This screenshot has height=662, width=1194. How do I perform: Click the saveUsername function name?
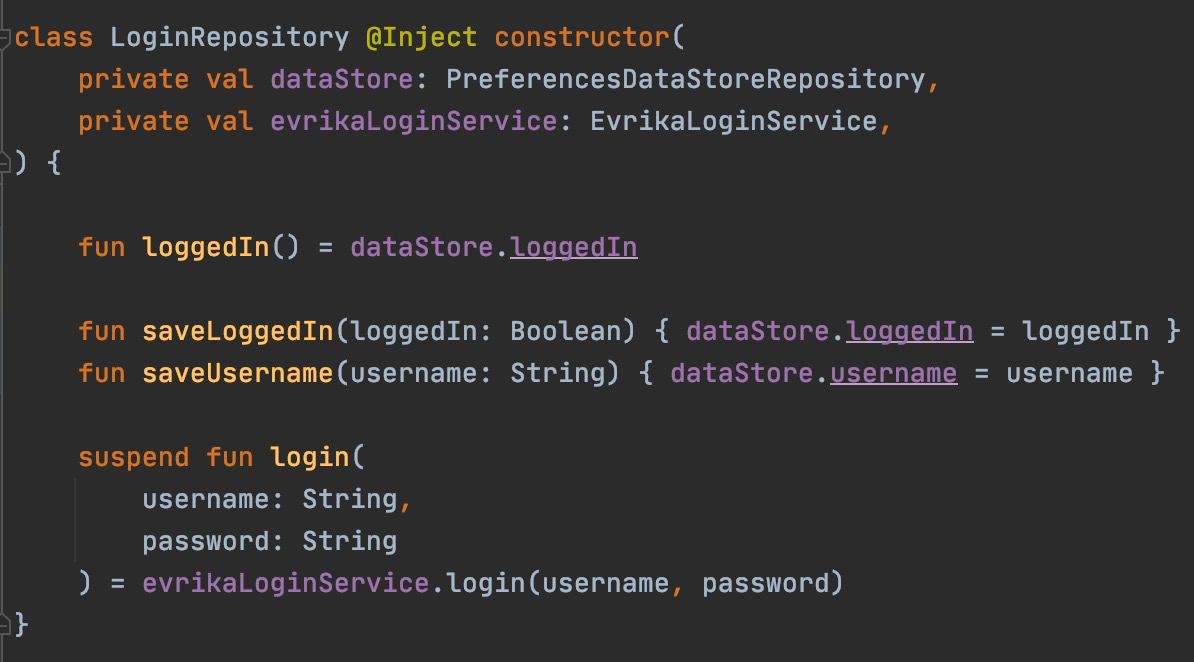click(238, 374)
